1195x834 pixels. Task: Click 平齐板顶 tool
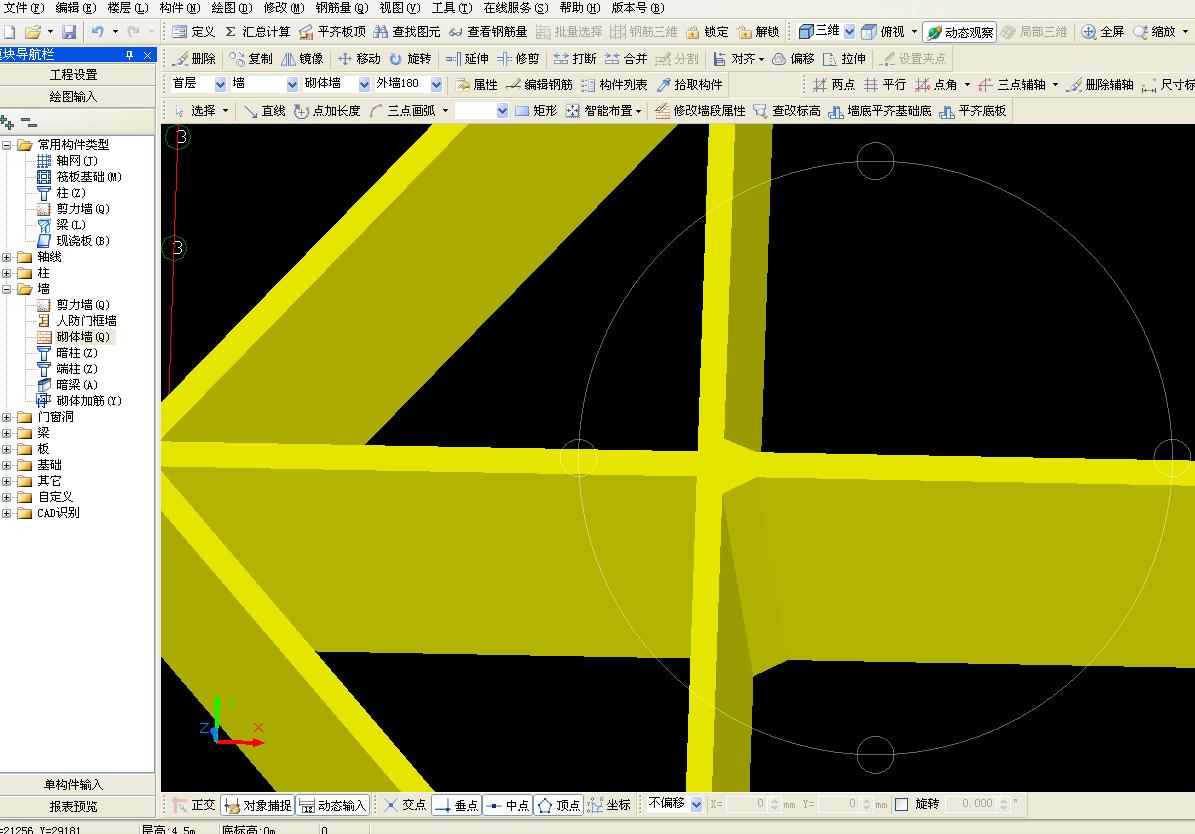pyautogui.click(x=332, y=31)
